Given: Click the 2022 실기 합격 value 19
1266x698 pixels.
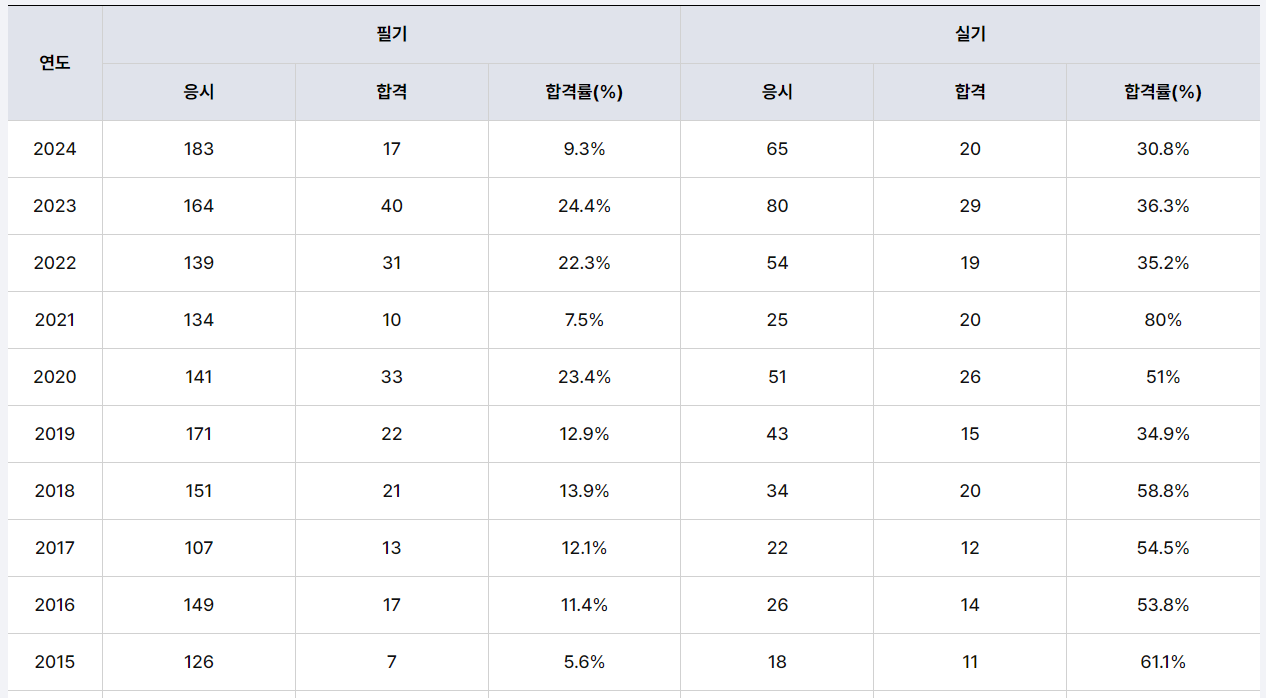Looking at the screenshot, I should 969,263.
